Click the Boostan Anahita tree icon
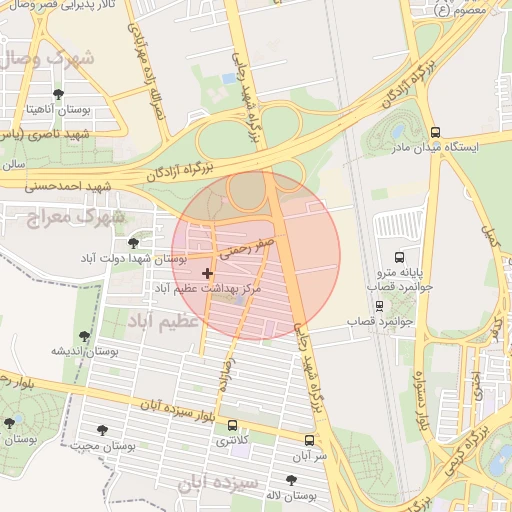Image resolution: width=512 pixels, height=512 pixels. click(58, 94)
